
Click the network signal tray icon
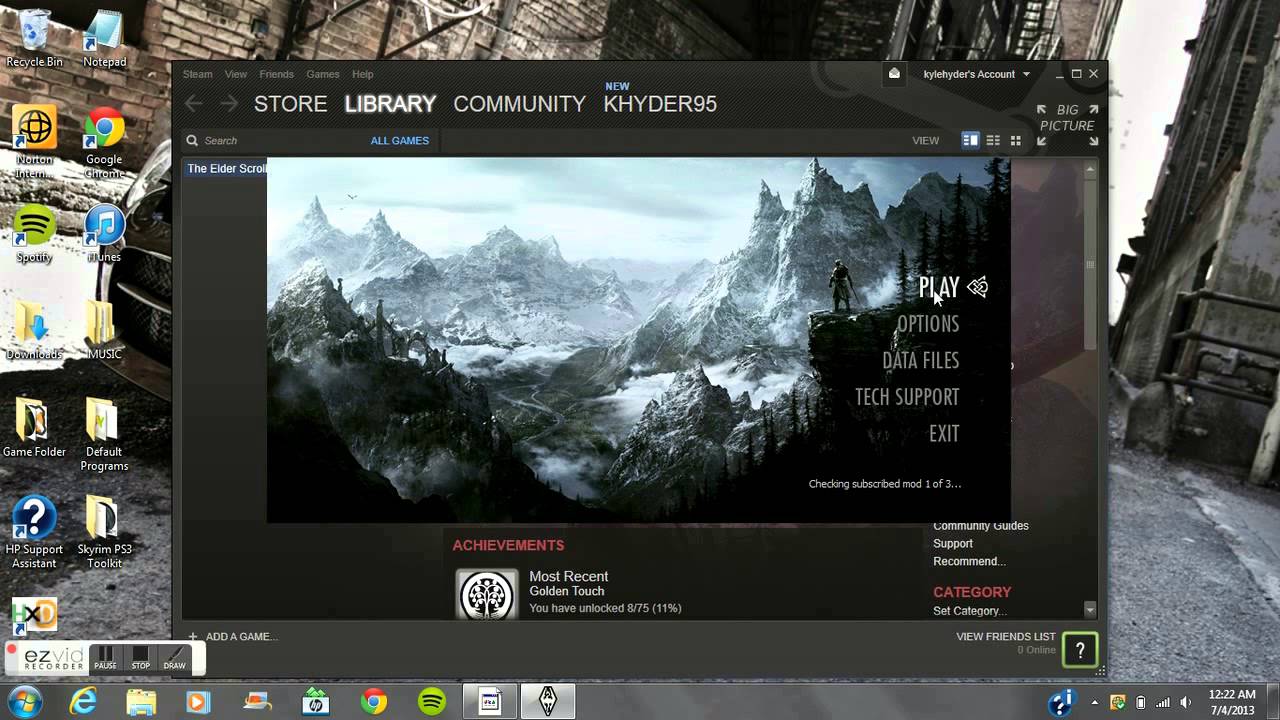click(x=1162, y=702)
